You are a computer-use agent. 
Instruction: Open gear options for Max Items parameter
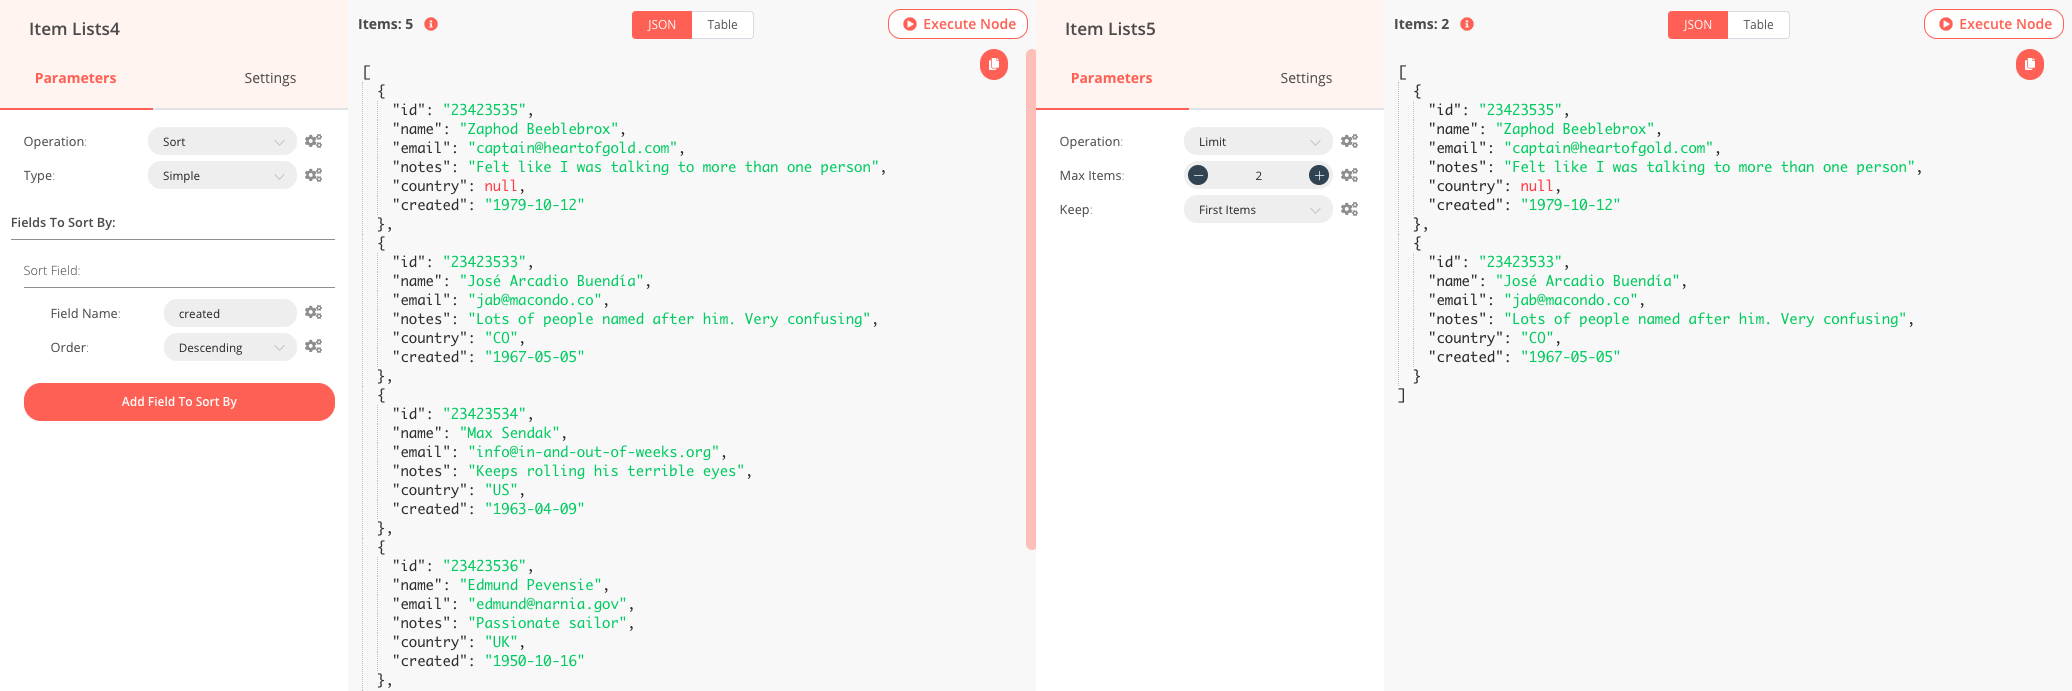(x=1349, y=176)
